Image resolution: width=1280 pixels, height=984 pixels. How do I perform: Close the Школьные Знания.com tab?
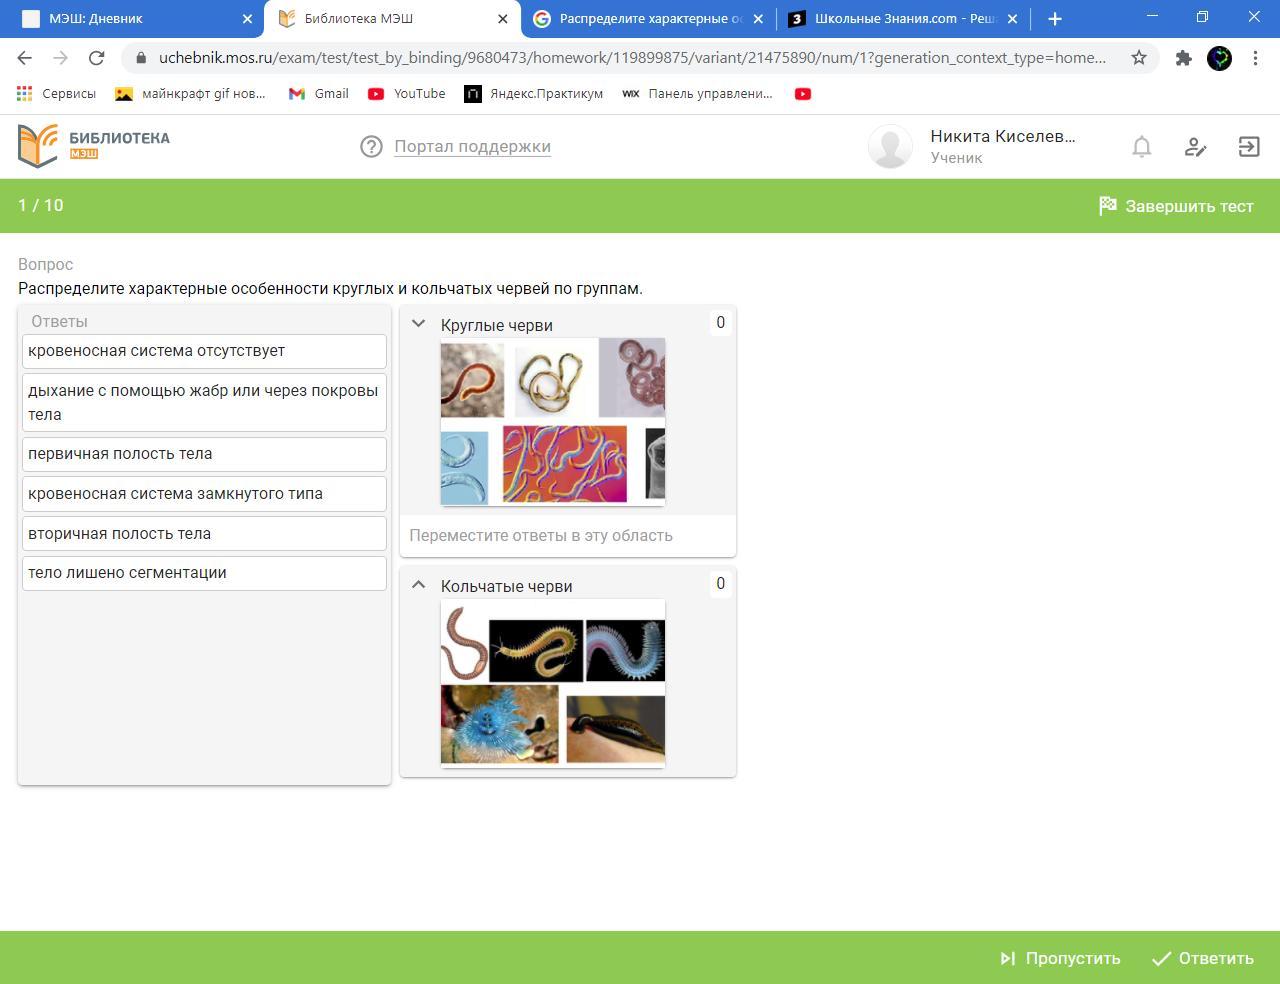(x=1012, y=18)
